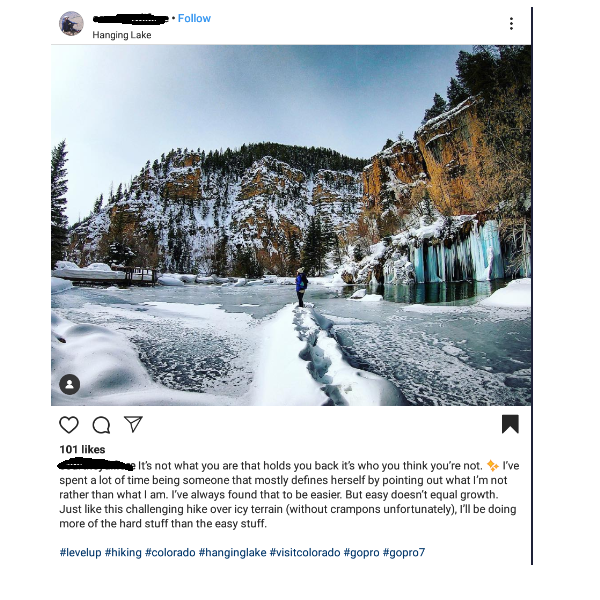Share the post with the paper plane icon

pos(133,424)
